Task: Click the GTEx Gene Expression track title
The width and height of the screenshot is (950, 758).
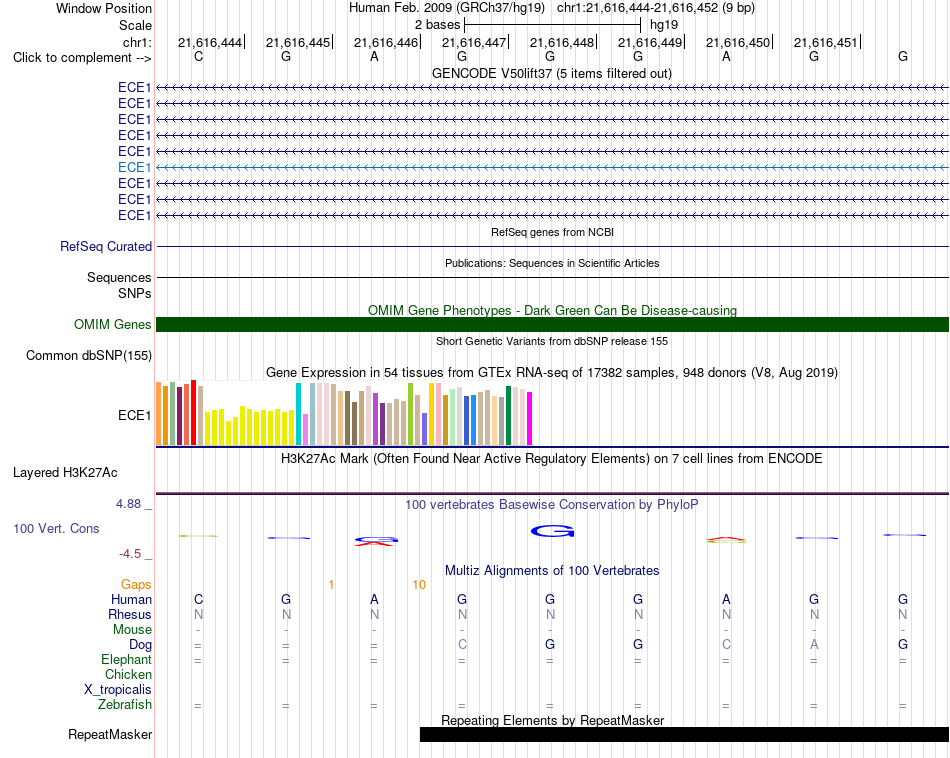Action: pos(552,373)
